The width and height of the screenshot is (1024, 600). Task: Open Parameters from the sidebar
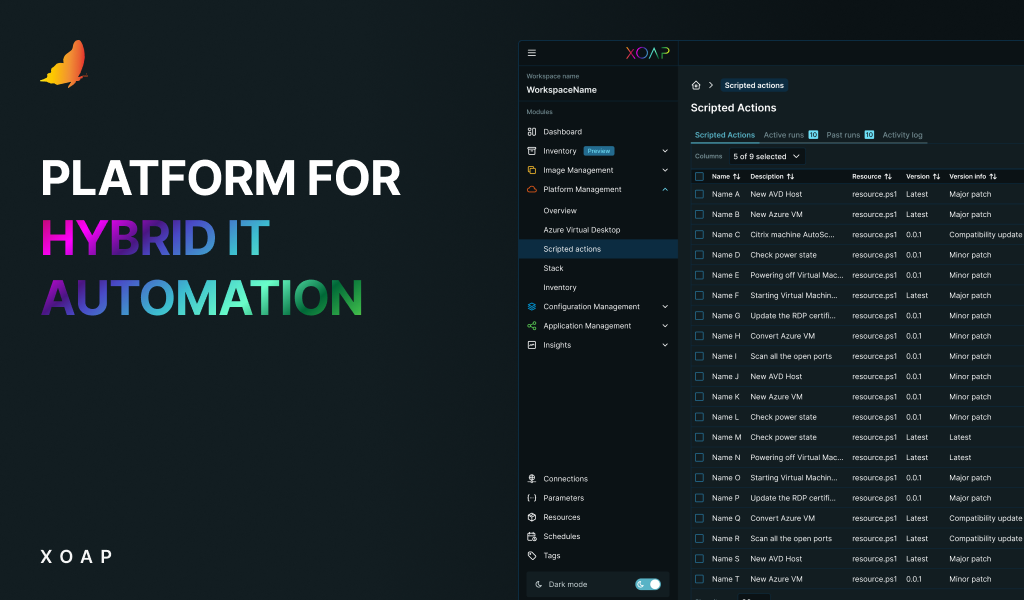coord(531,497)
